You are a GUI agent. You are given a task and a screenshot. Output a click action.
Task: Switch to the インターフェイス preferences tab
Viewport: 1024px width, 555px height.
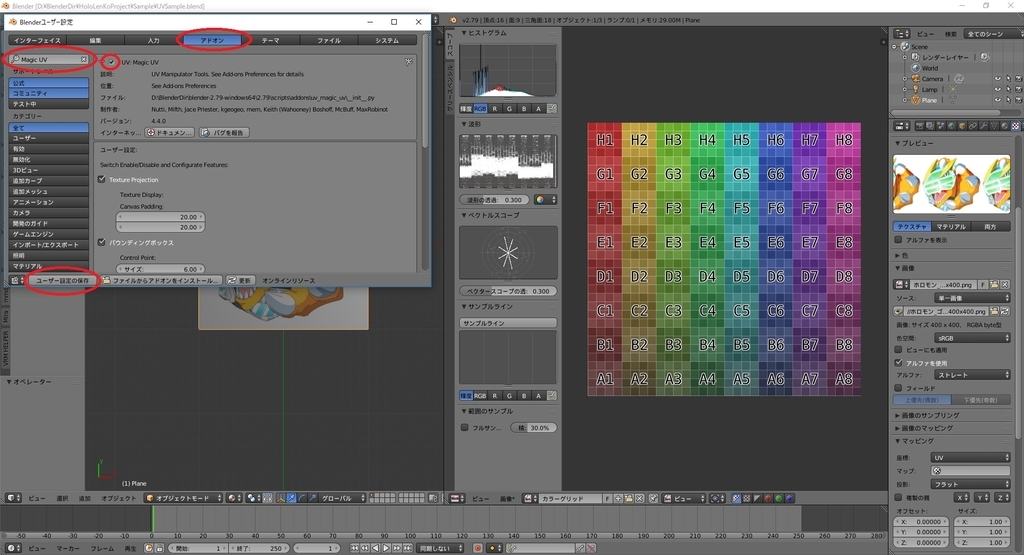click(37, 40)
